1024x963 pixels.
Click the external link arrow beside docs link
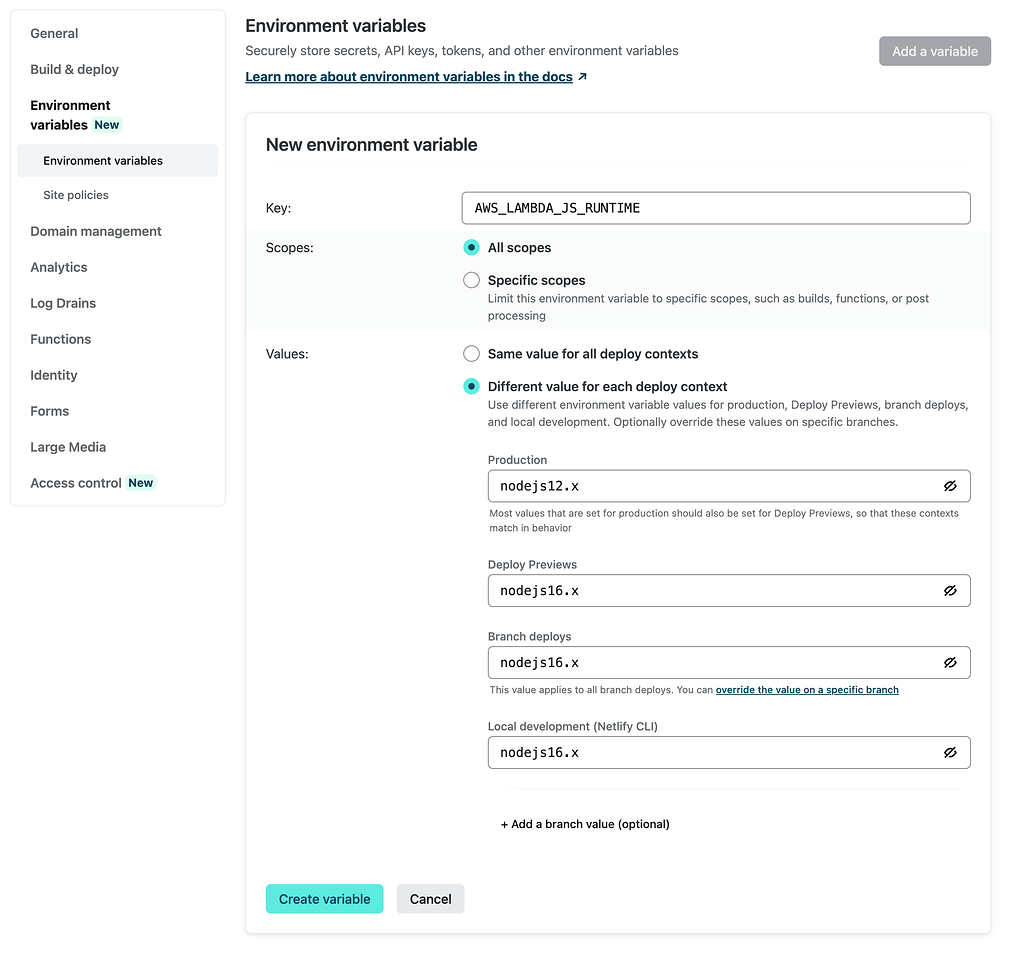[x=583, y=77]
